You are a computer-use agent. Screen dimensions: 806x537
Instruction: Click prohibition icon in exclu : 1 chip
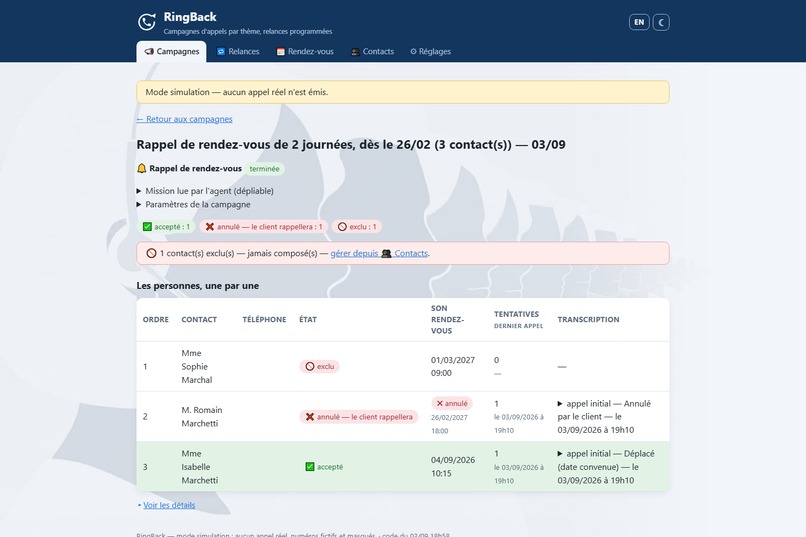point(342,227)
